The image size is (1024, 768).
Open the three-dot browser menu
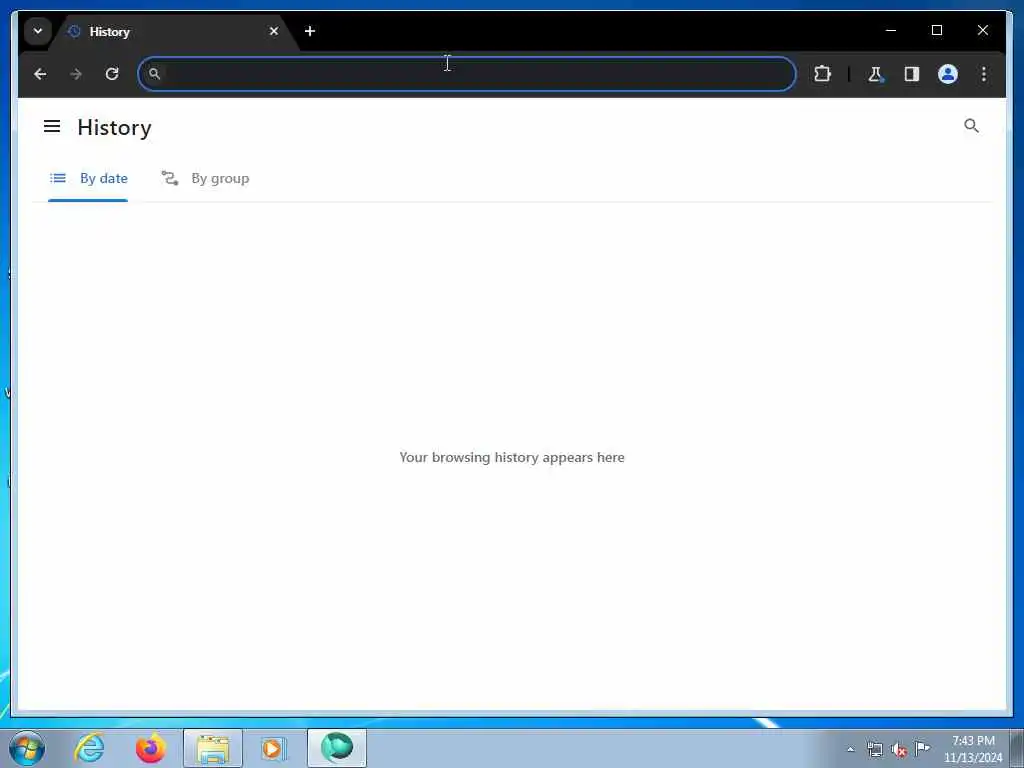tap(984, 74)
